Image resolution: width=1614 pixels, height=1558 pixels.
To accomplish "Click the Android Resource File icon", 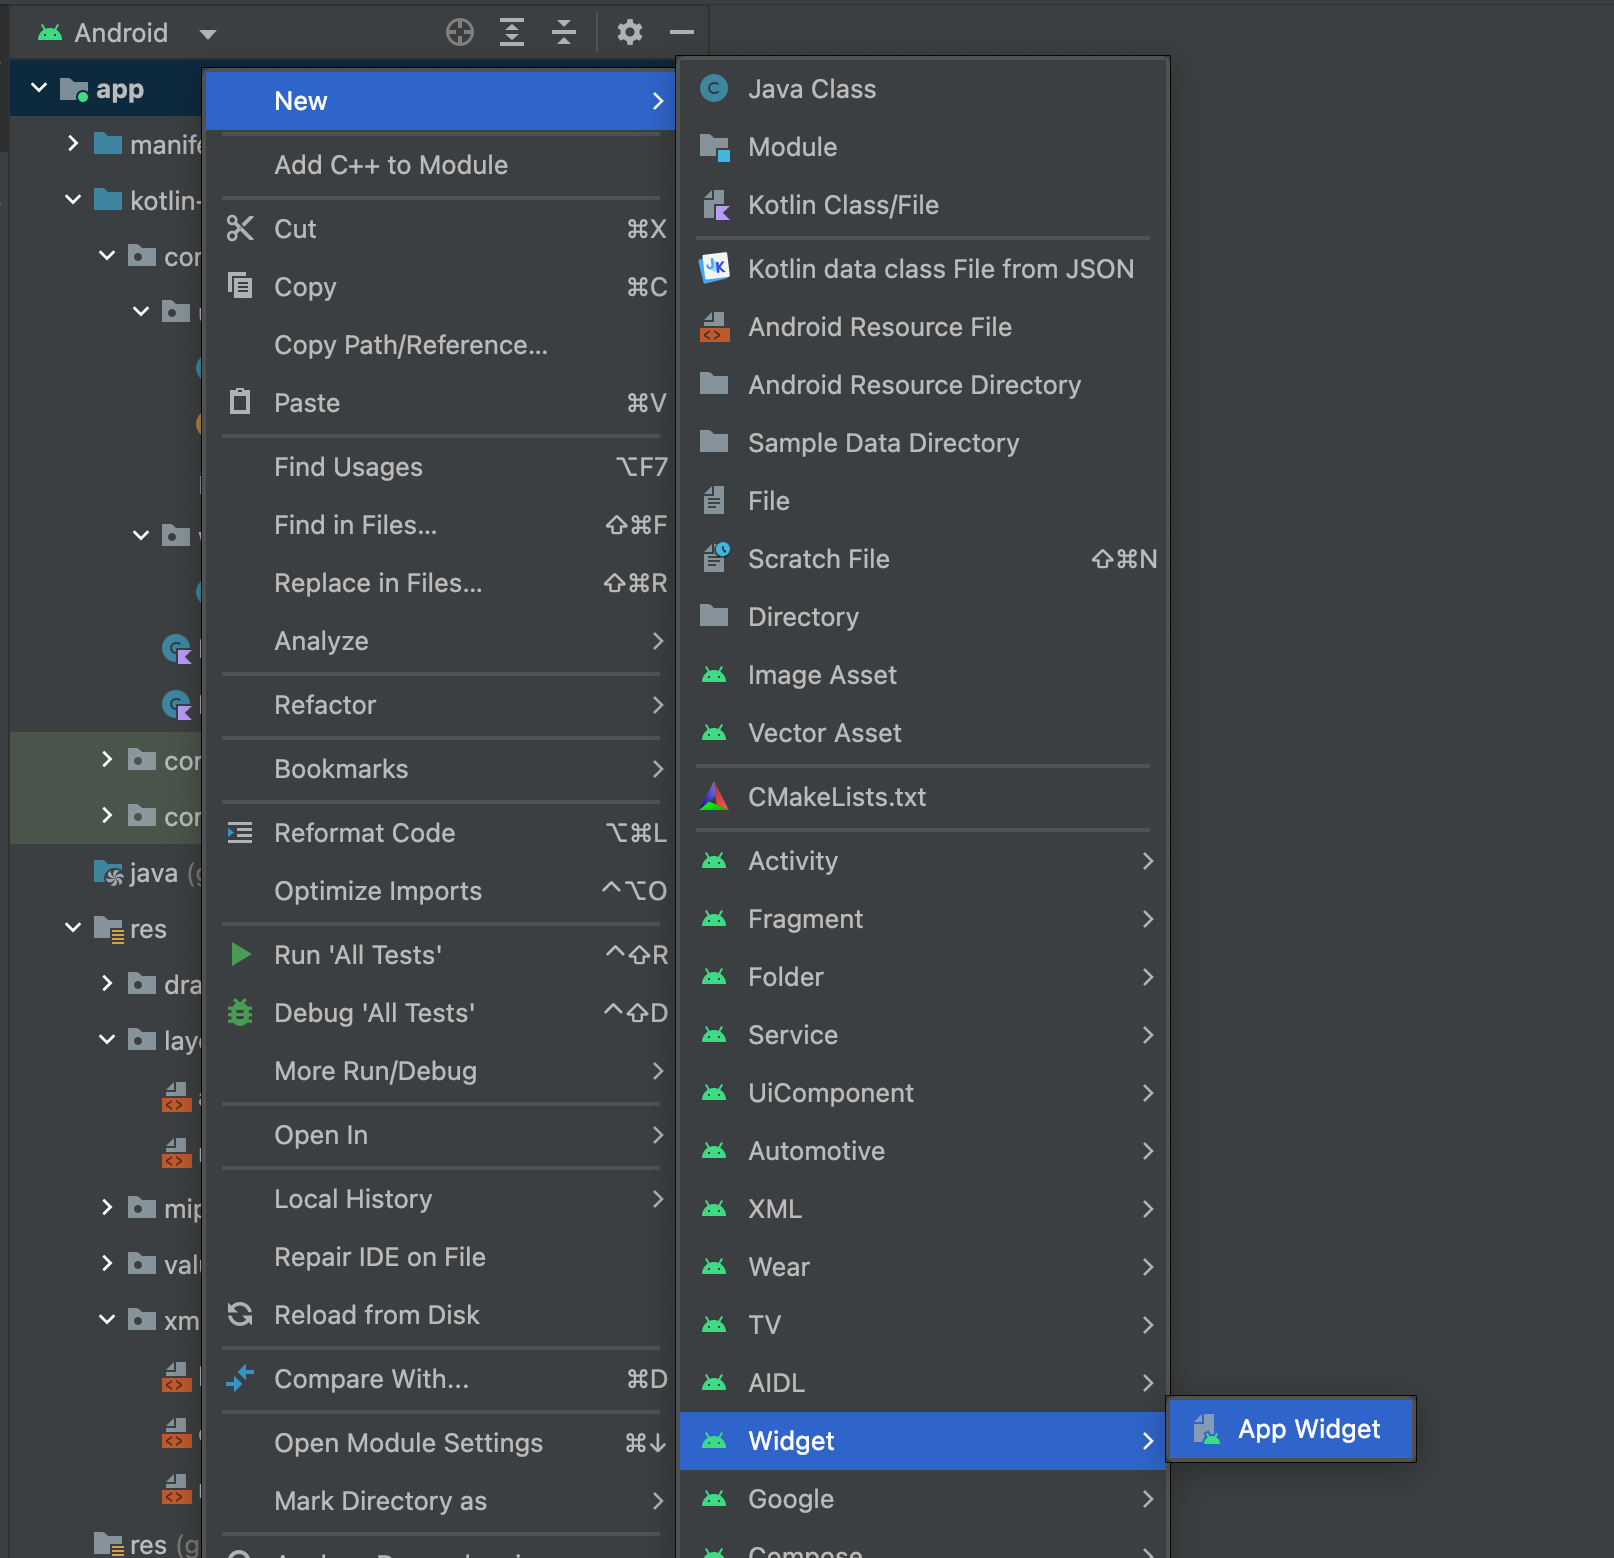I will coord(714,327).
